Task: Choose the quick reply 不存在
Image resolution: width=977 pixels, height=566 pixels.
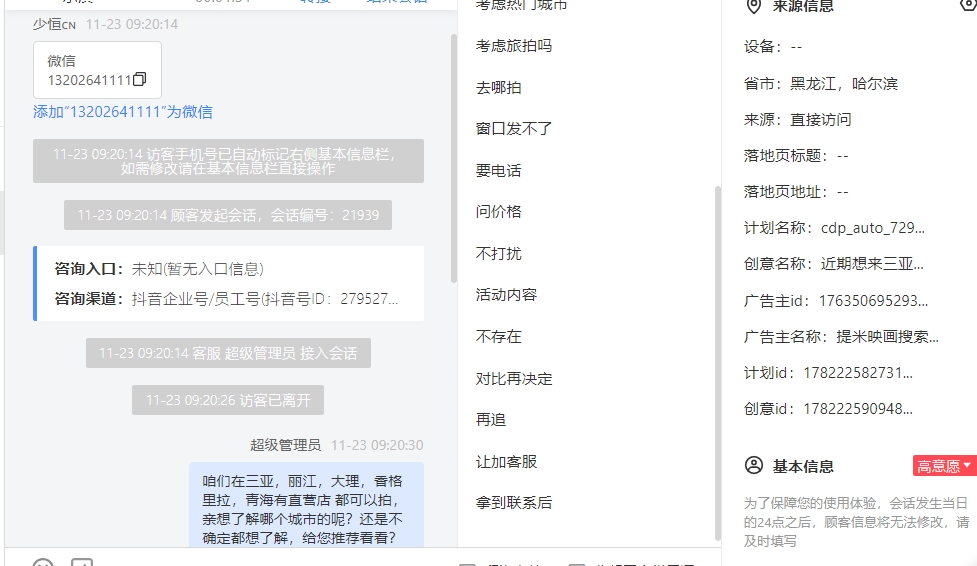Action: 498,337
